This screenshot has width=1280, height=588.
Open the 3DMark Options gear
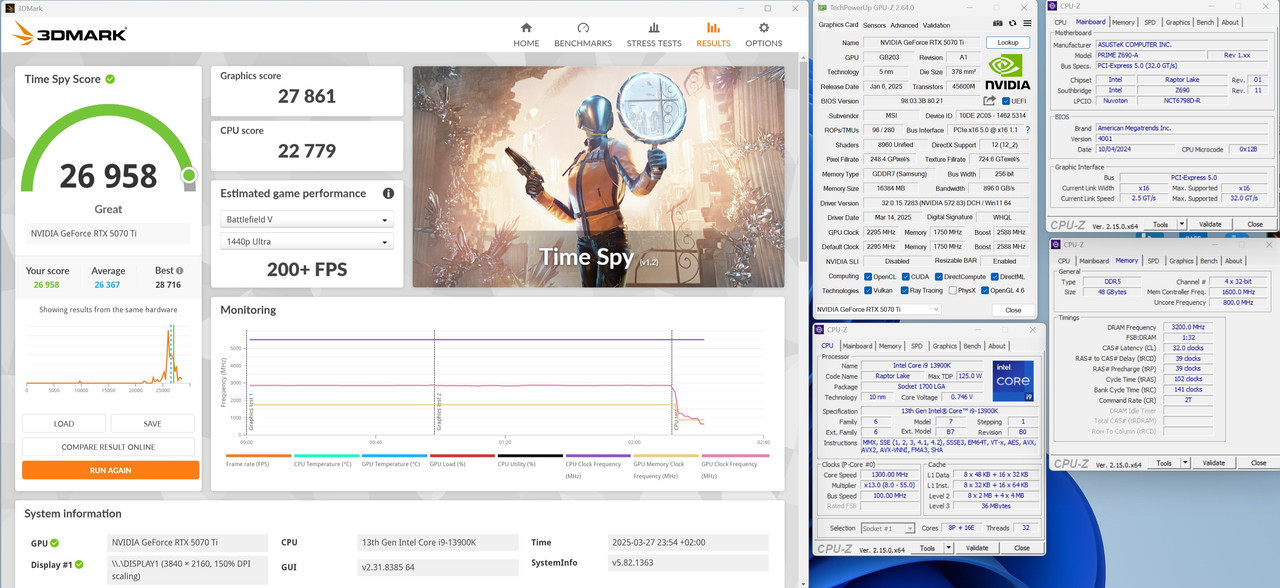click(764, 28)
